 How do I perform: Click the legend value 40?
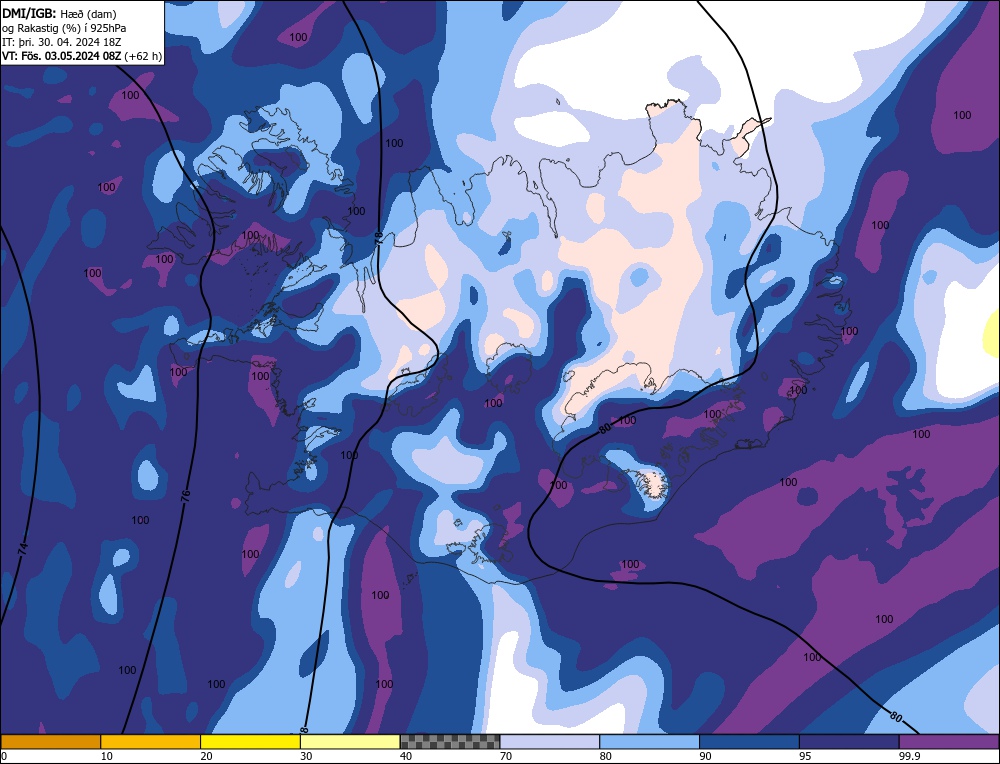(x=406, y=756)
